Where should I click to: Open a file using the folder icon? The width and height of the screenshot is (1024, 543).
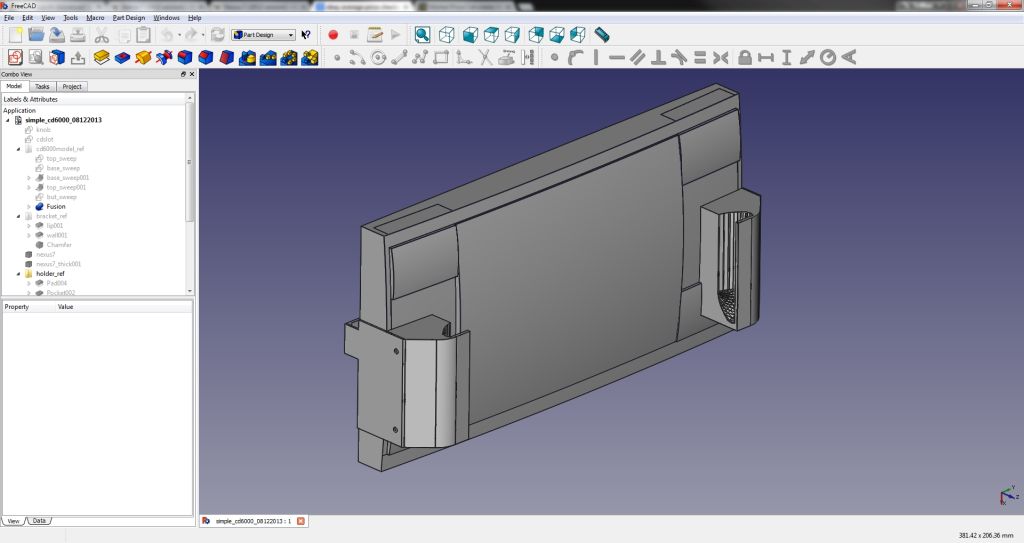pyautogui.click(x=36, y=35)
